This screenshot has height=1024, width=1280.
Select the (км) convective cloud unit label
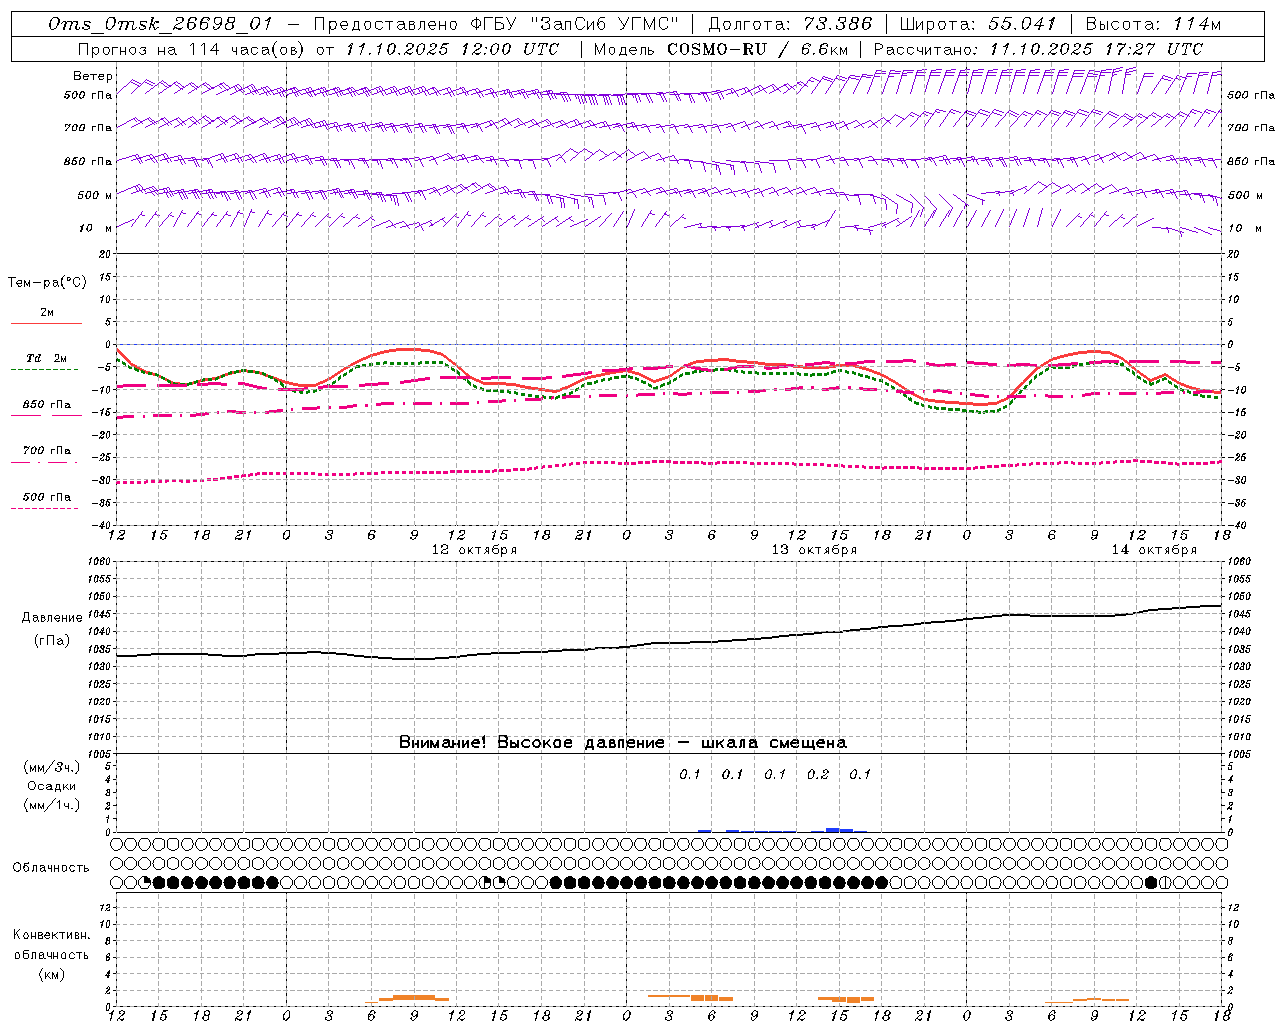51,974
